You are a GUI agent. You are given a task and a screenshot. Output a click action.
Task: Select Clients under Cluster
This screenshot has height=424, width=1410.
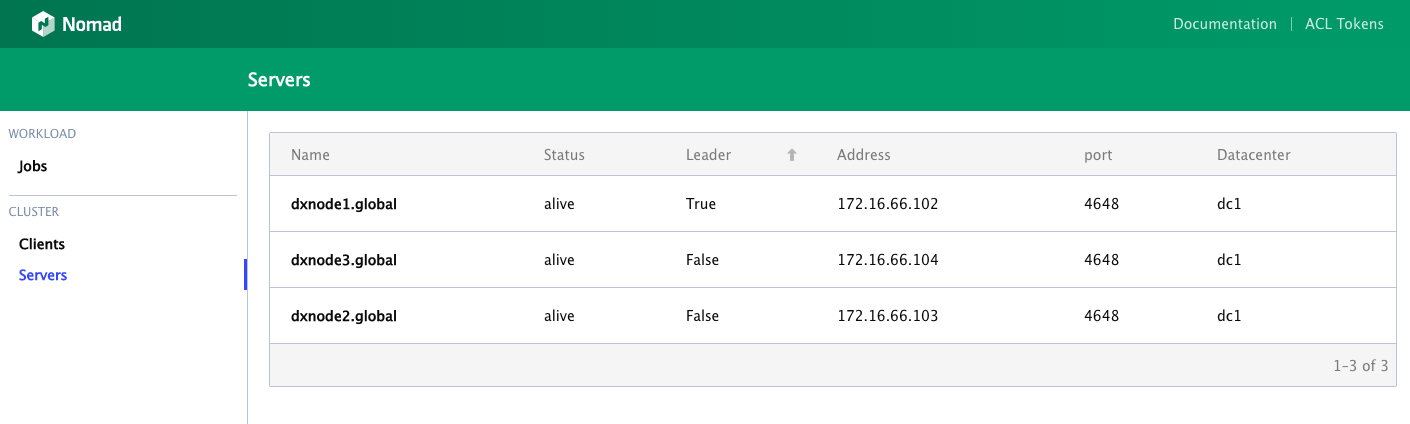(42, 244)
